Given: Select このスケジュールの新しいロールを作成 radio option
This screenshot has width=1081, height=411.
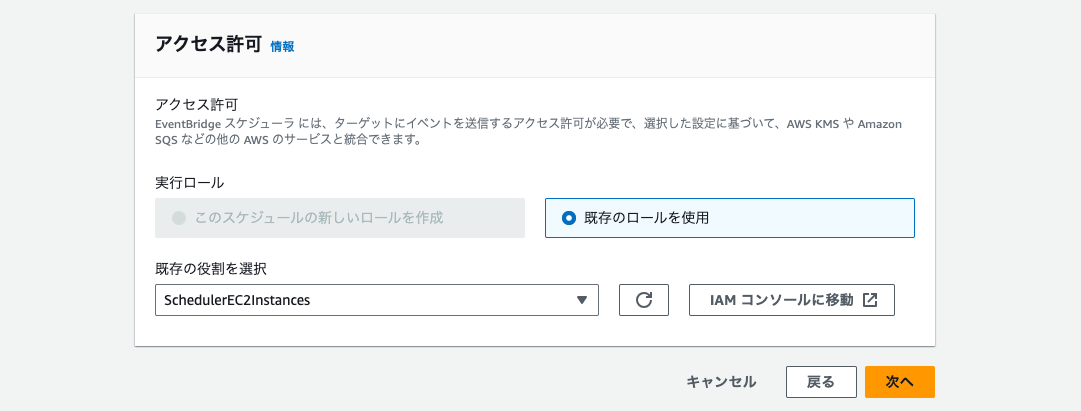Looking at the screenshot, I should [340, 218].
